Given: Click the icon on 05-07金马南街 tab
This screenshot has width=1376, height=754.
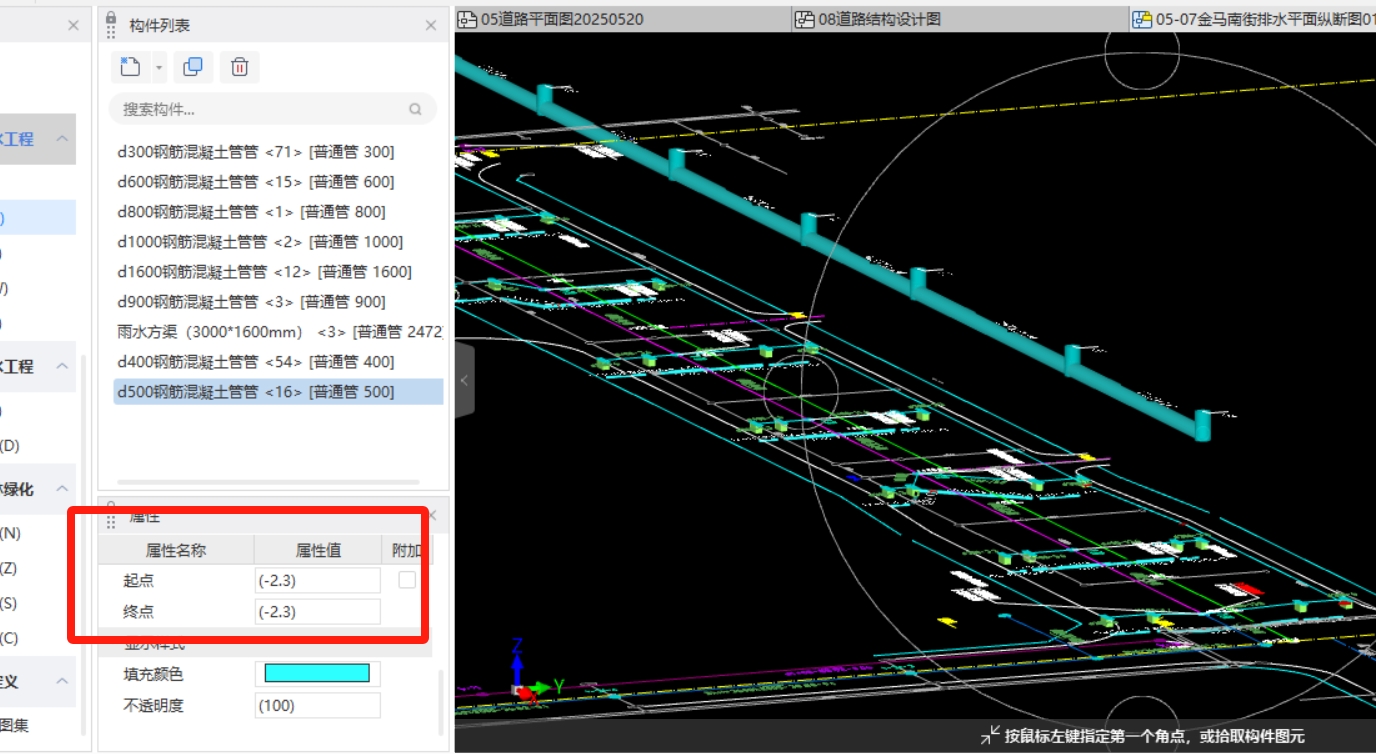Looking at the screenshot, I should pyautogui.click(x=1142, y=19).
